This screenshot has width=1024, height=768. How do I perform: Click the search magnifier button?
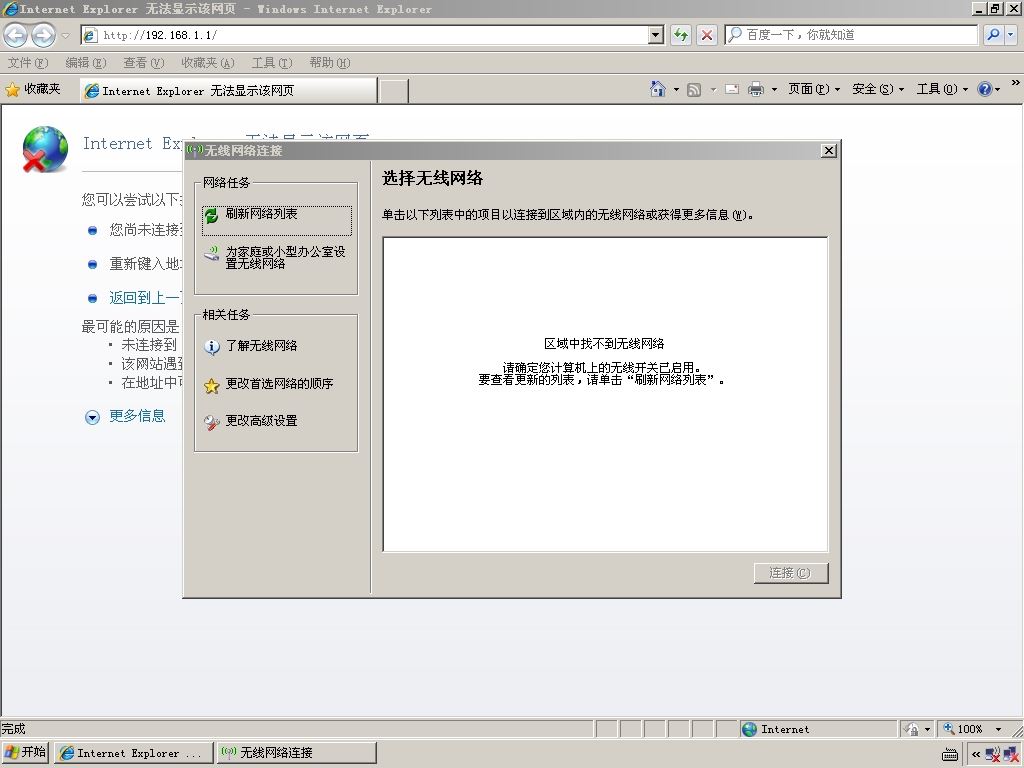pyautogui.click(x=993, y=35)
